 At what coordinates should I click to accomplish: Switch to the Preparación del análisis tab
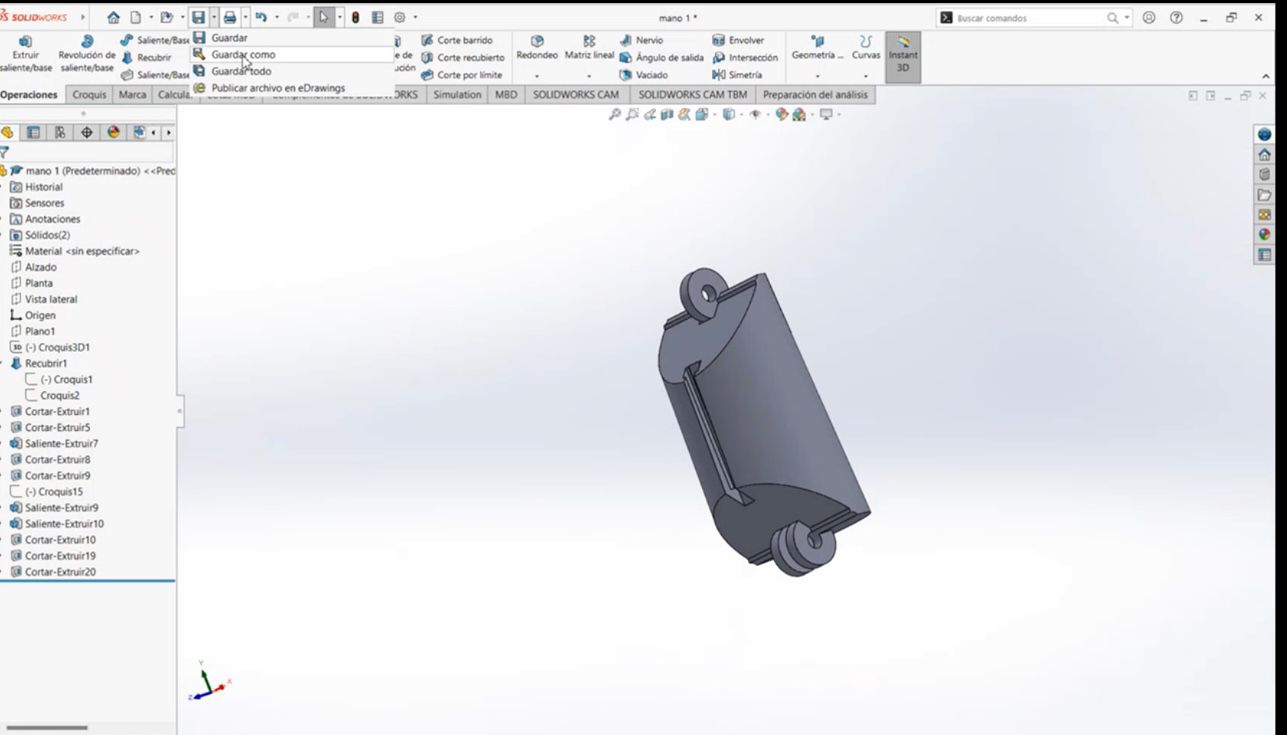[816, 95]
